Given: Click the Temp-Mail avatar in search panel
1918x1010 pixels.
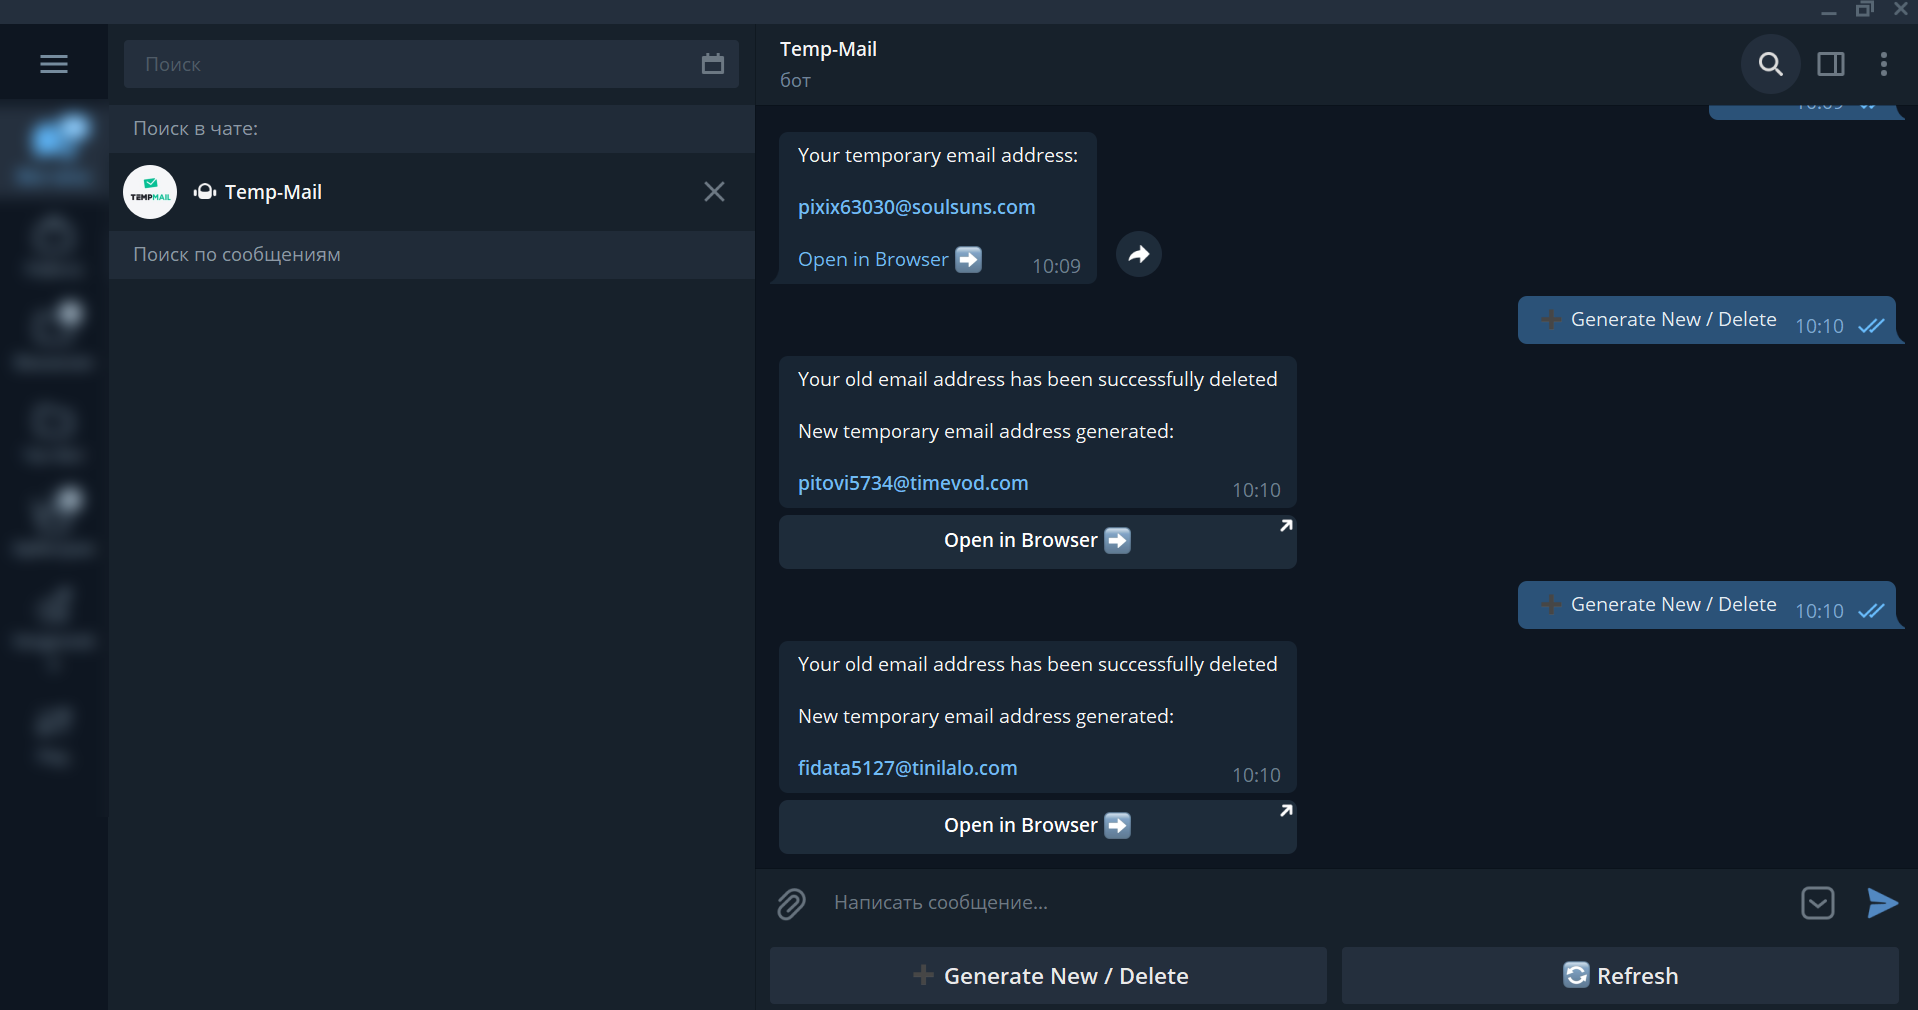Looking at the screenshot, I should (x=150, y=192).
